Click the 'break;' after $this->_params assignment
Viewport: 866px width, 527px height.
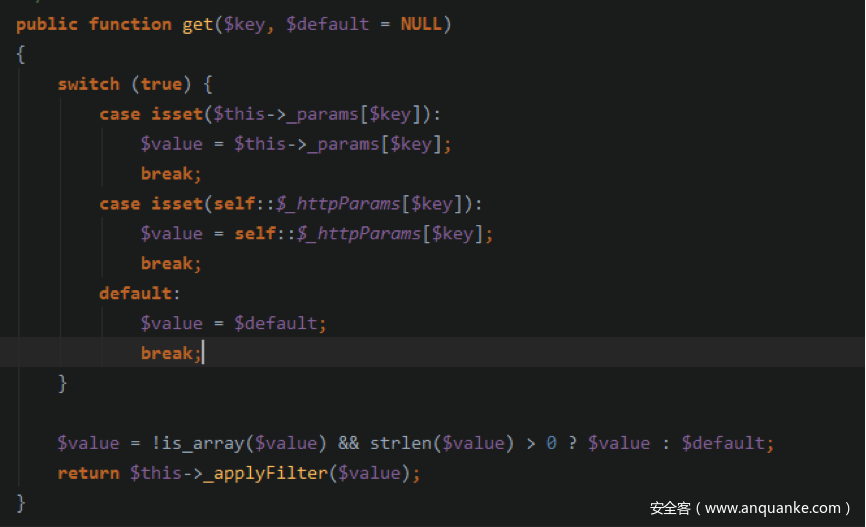[171, 174]
